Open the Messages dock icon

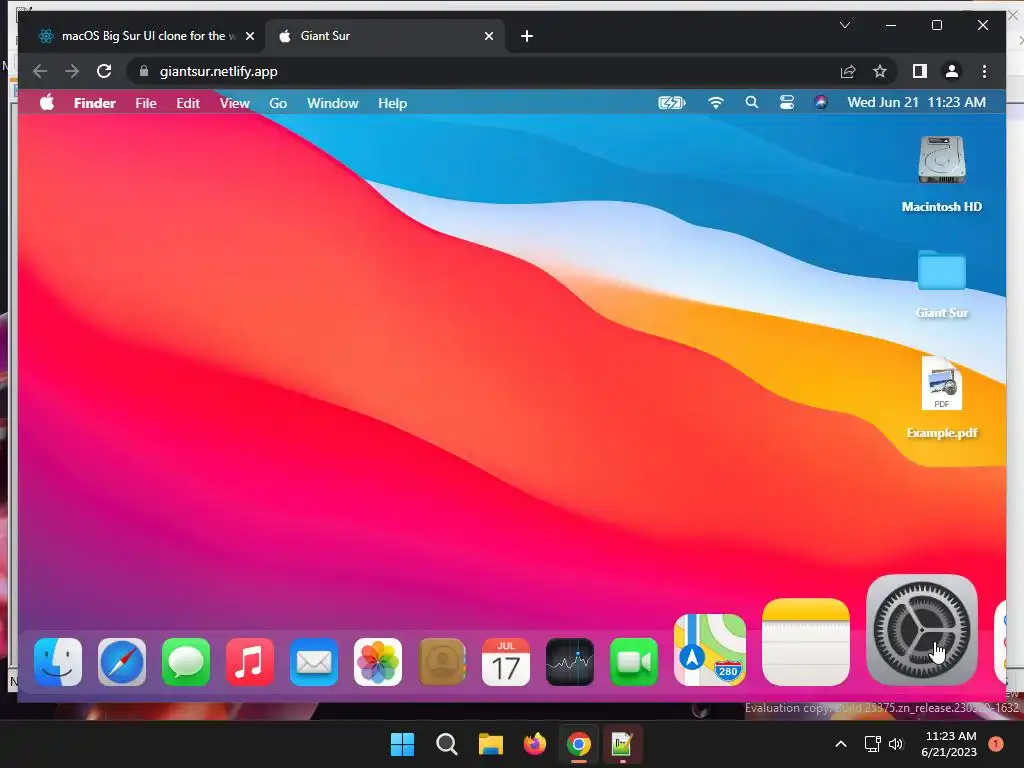[186, 662]
